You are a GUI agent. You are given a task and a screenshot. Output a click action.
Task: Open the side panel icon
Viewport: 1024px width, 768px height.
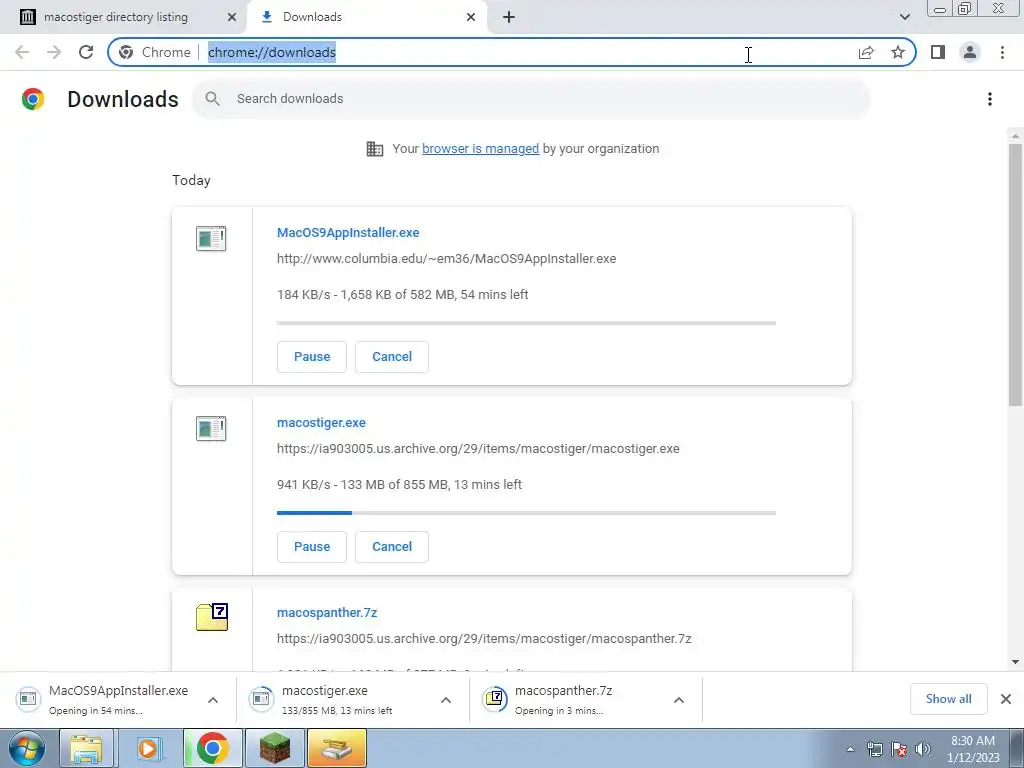click(x=938, y=52)
